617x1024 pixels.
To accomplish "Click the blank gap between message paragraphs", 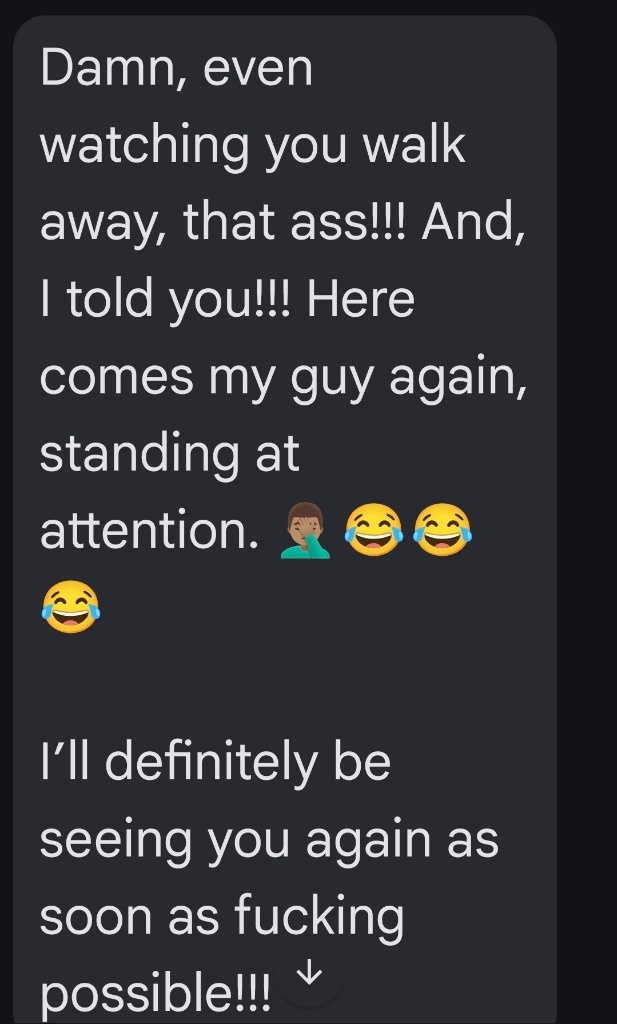I will [285, 686].
